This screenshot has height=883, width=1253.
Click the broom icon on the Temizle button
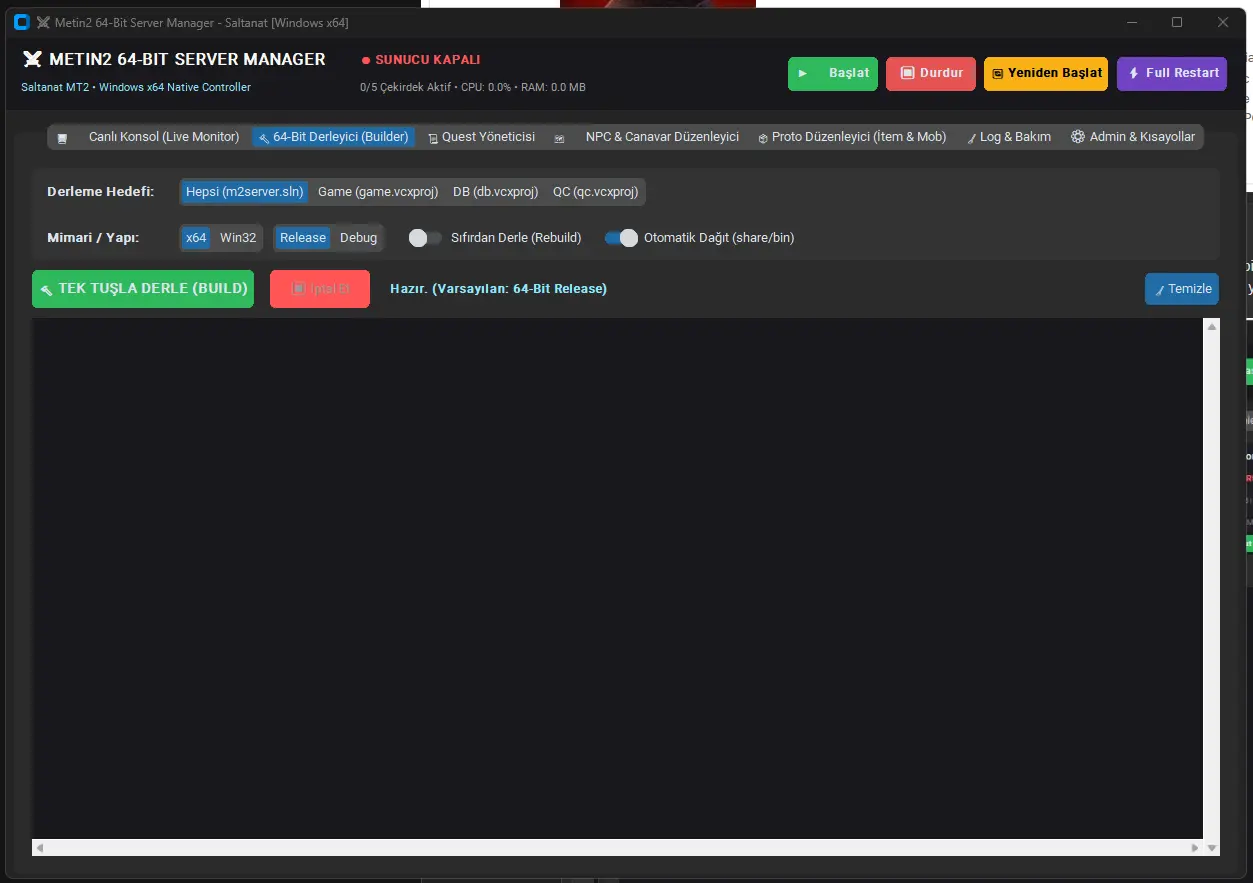click(x=1160, y=290)
